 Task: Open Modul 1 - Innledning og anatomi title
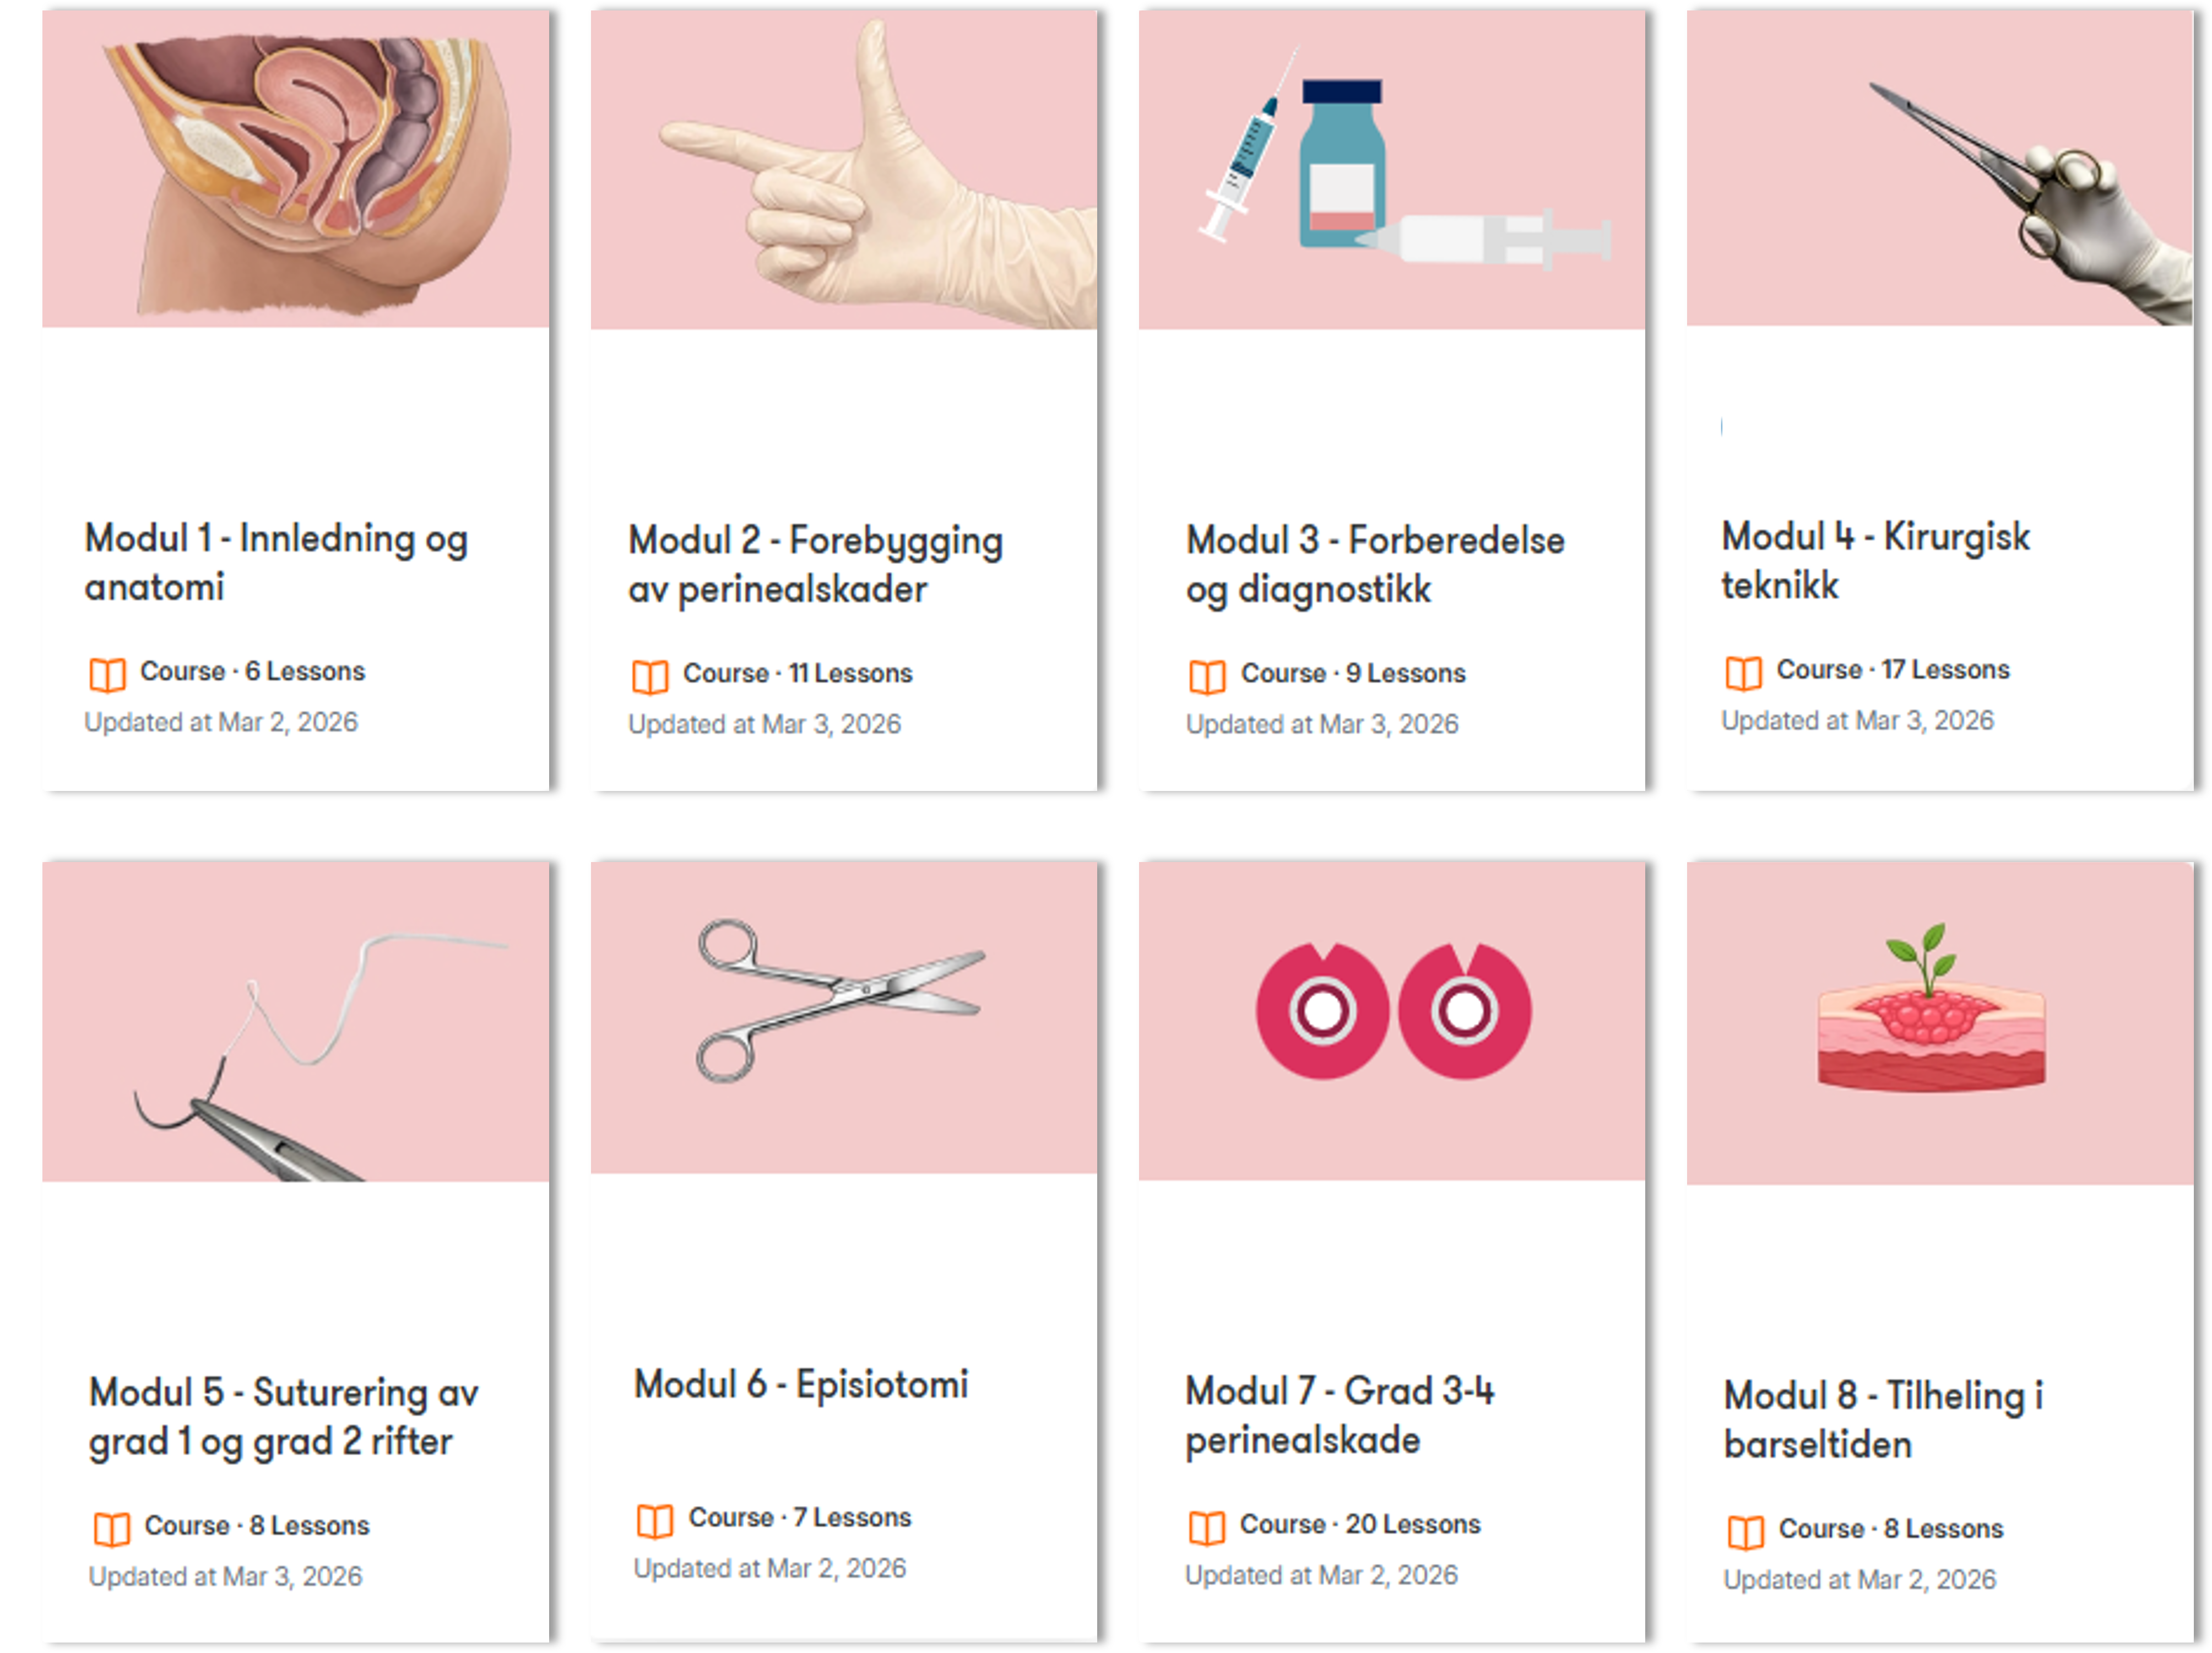tap(276, 562)
